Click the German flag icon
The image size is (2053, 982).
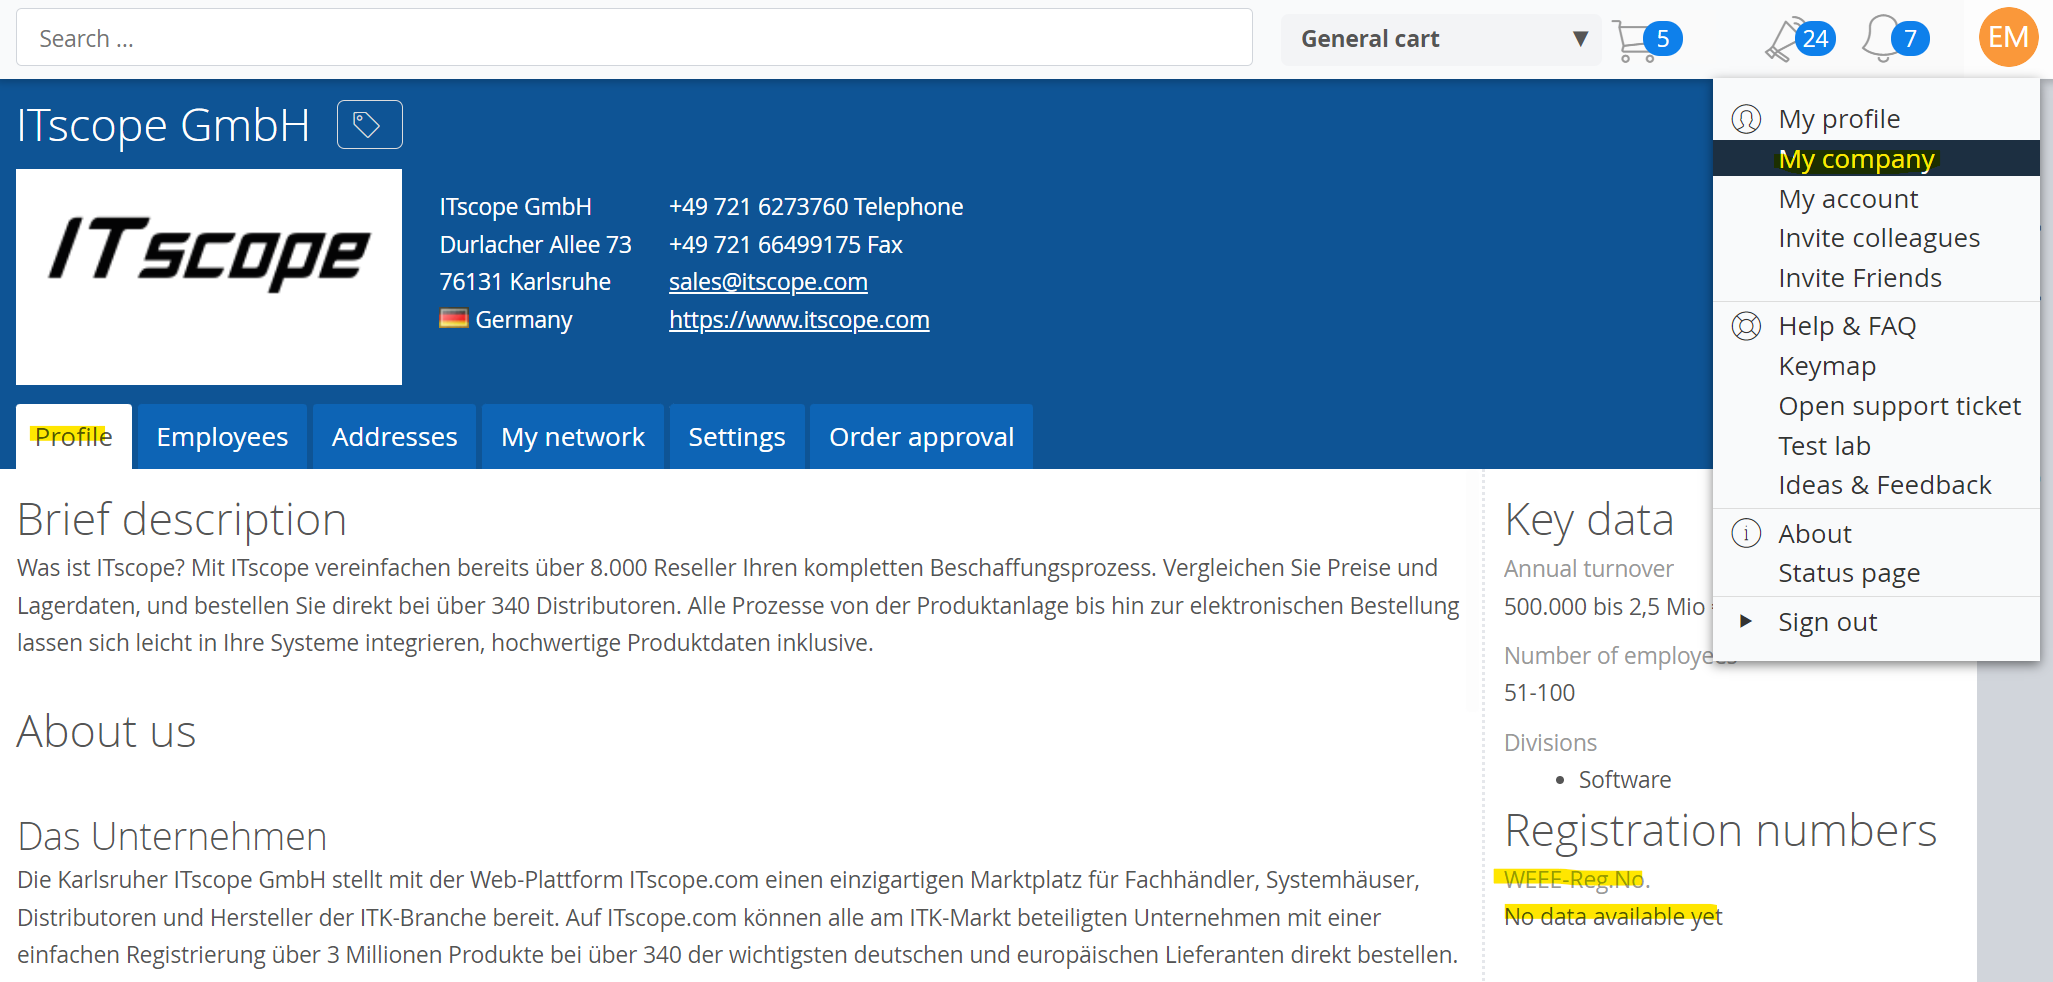point(453,318)
